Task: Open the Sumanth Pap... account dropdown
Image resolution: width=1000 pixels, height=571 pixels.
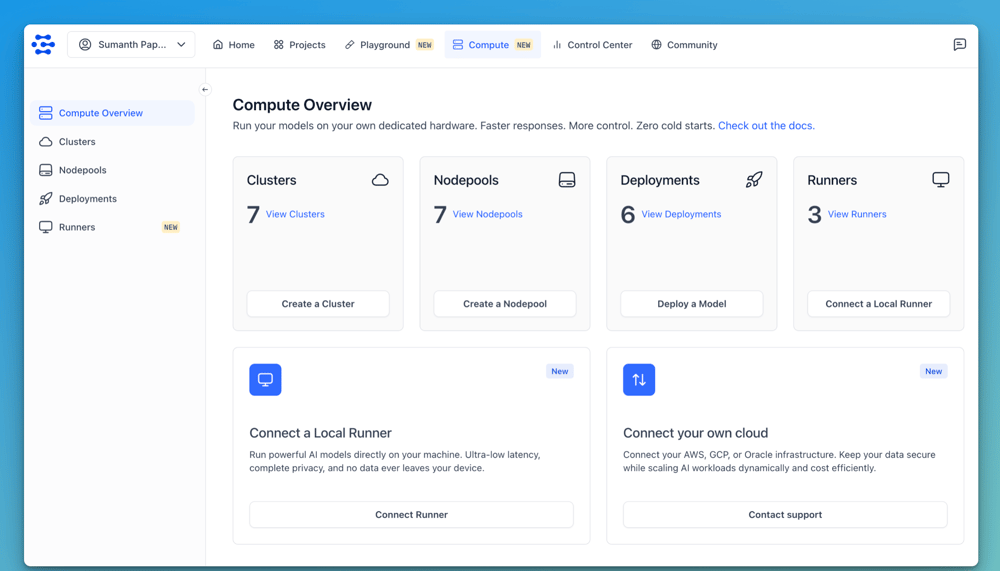Action: click(x=132, y=45)
